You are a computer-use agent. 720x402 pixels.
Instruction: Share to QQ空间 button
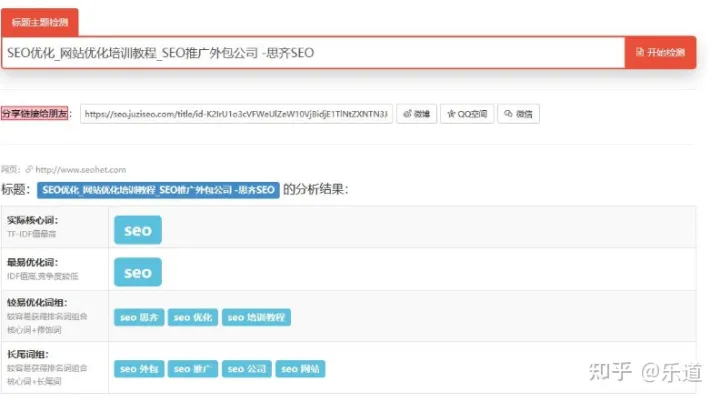pyautogui.click(x=467, y=114)
